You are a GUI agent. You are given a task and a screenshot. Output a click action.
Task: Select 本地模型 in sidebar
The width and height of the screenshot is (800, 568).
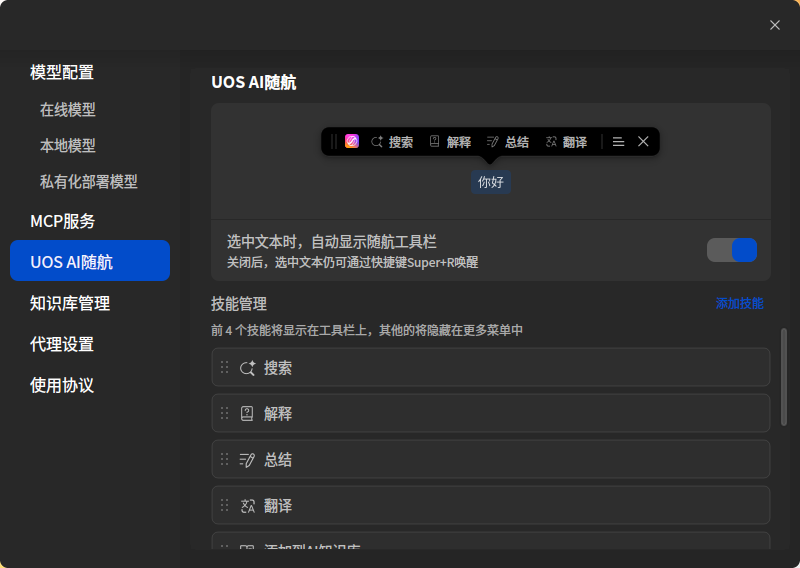tap(68, 145)
